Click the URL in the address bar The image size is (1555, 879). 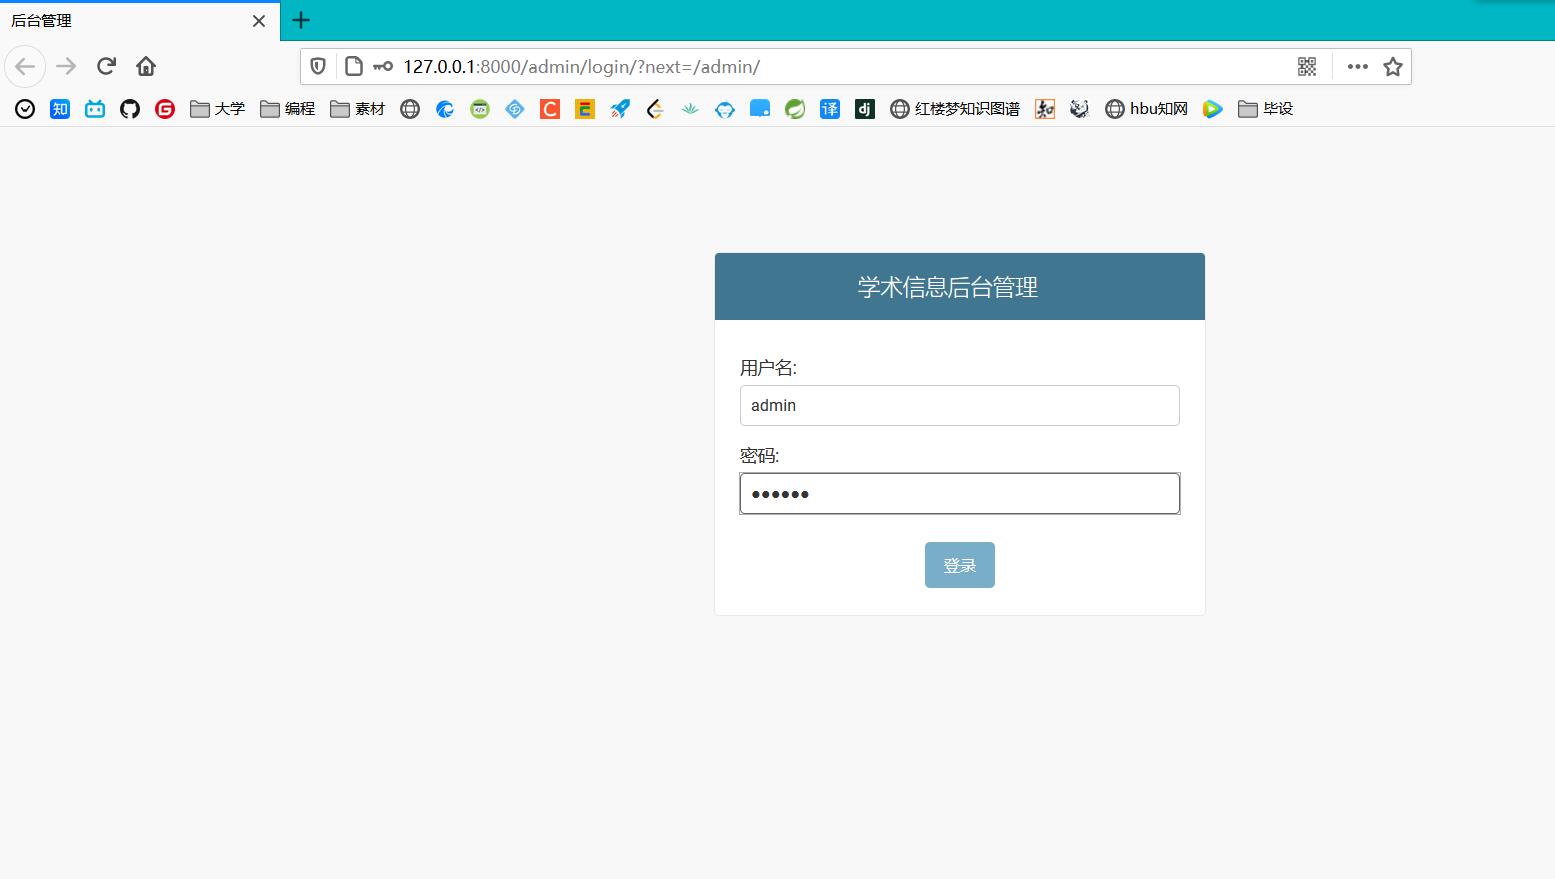tap(581, 67)
